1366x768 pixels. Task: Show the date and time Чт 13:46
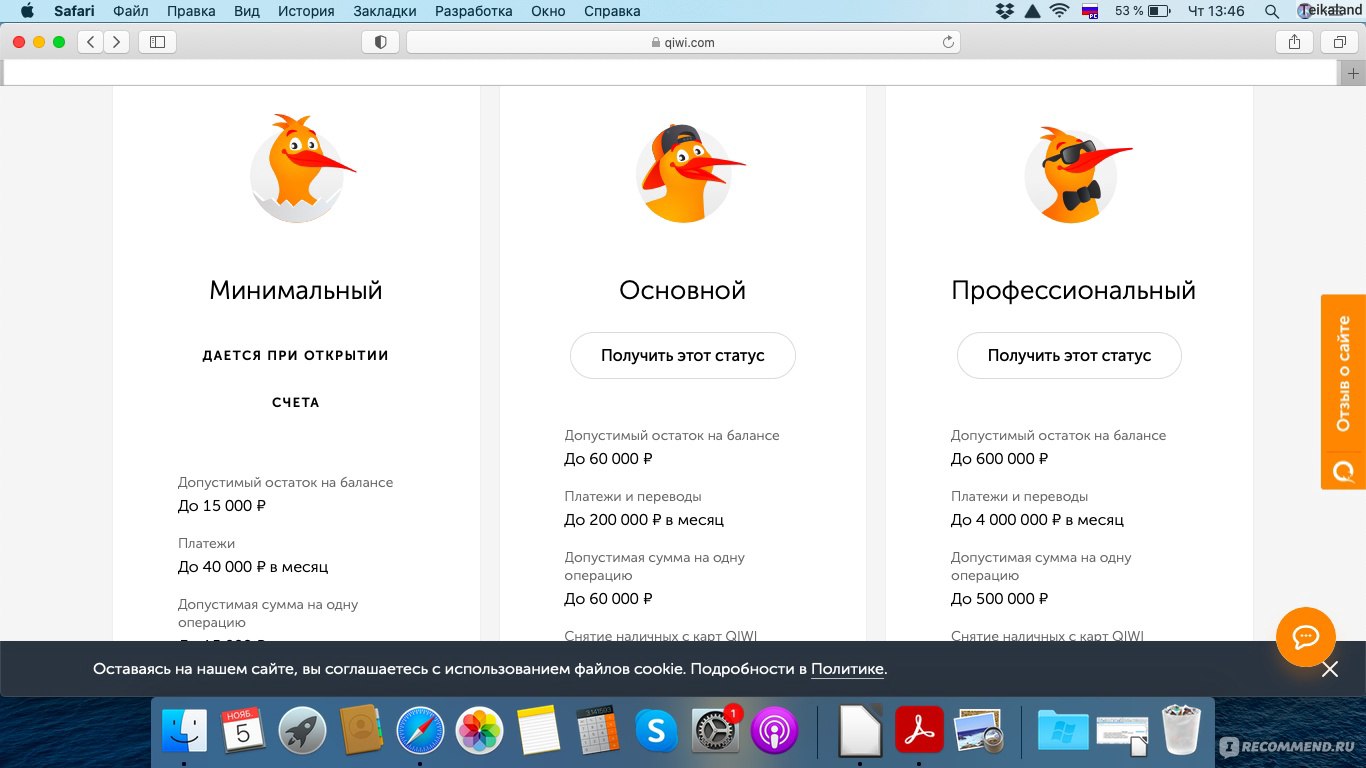[x=1216, y=11]
